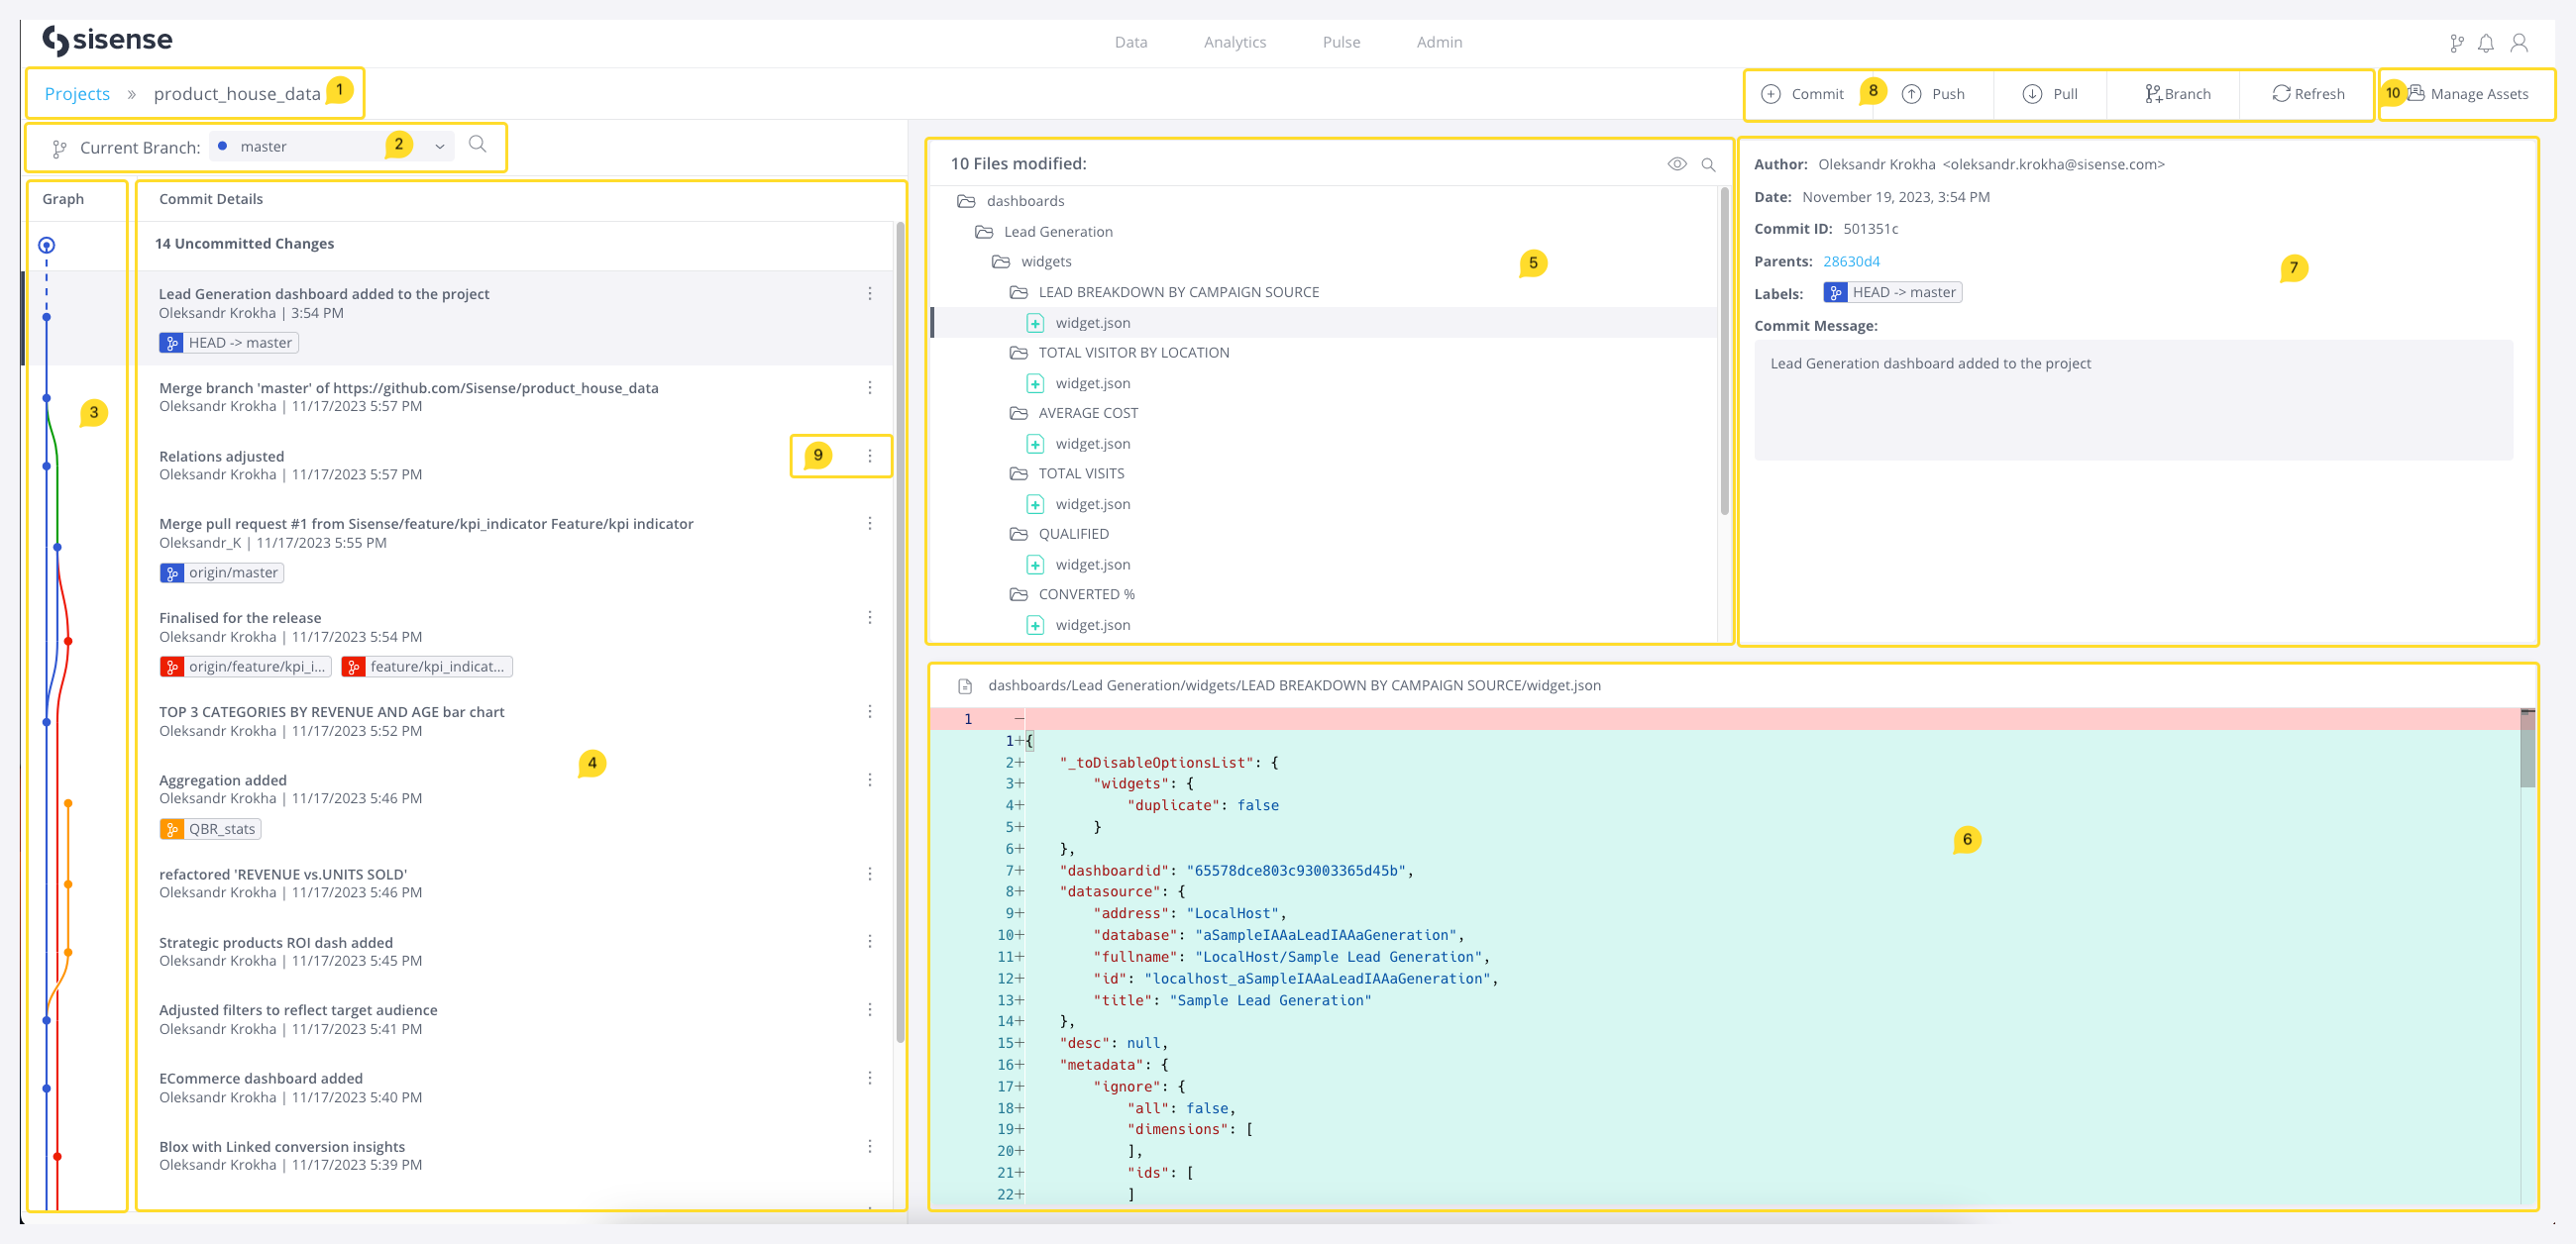
Task: Click the Sisense logo
Action: (107, 40)
